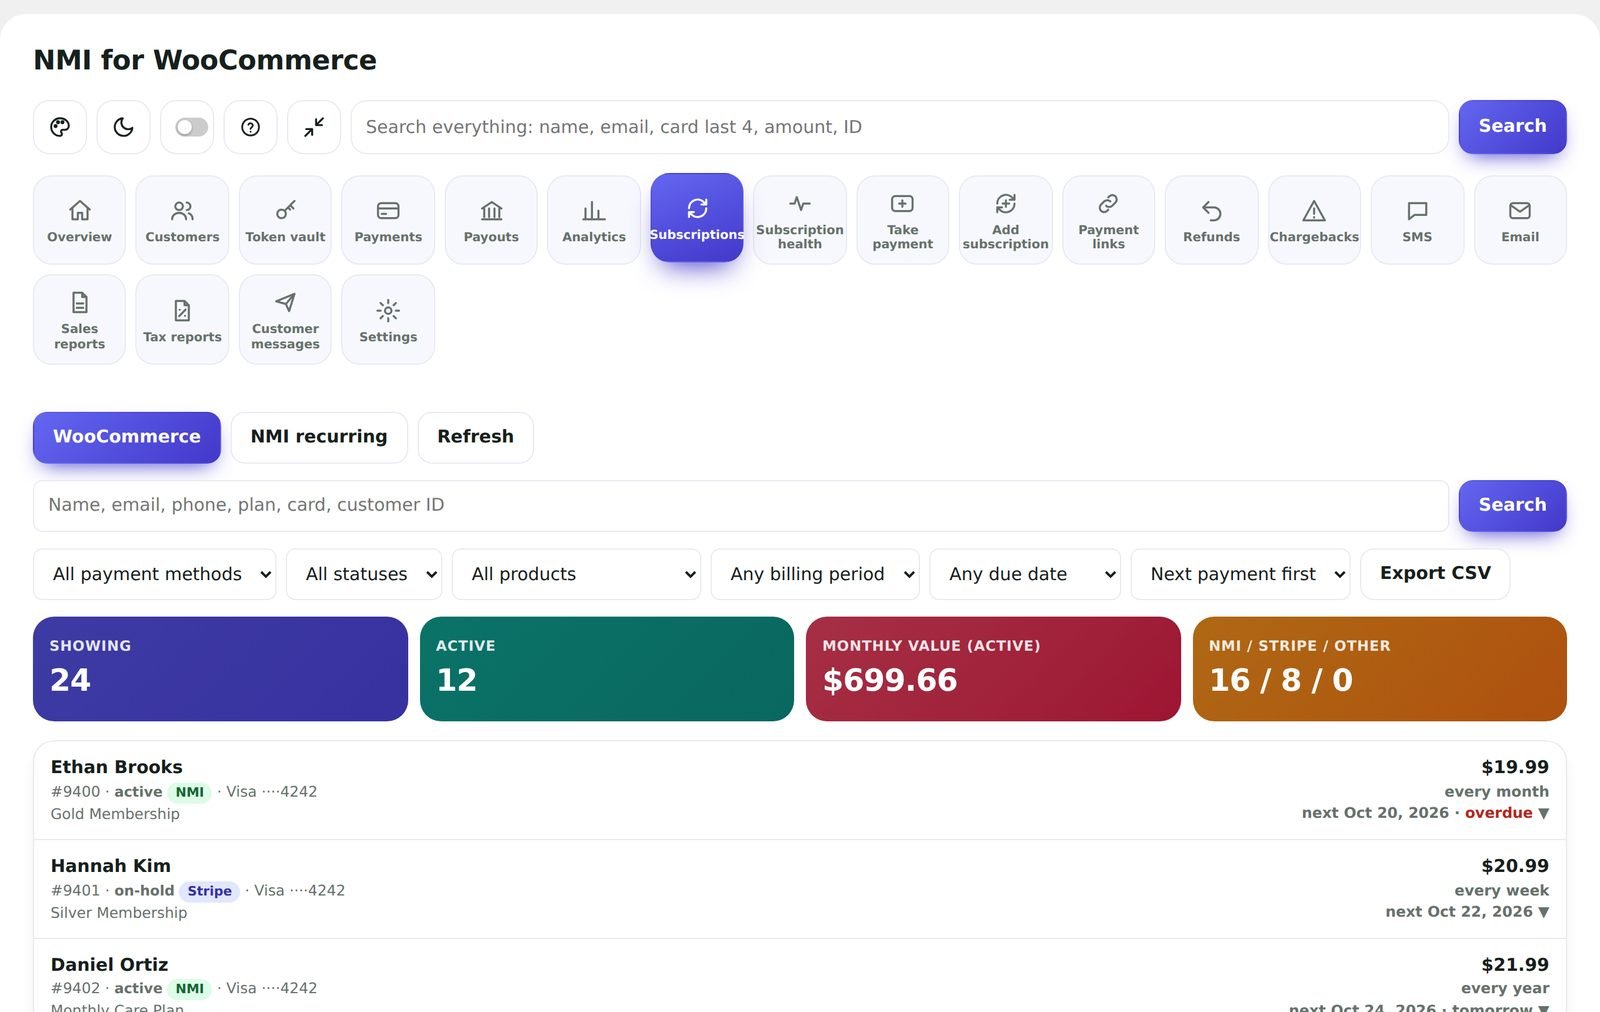Go to Refunds
Viewport: 1600px width, 1012px height.
(1211, 220)
